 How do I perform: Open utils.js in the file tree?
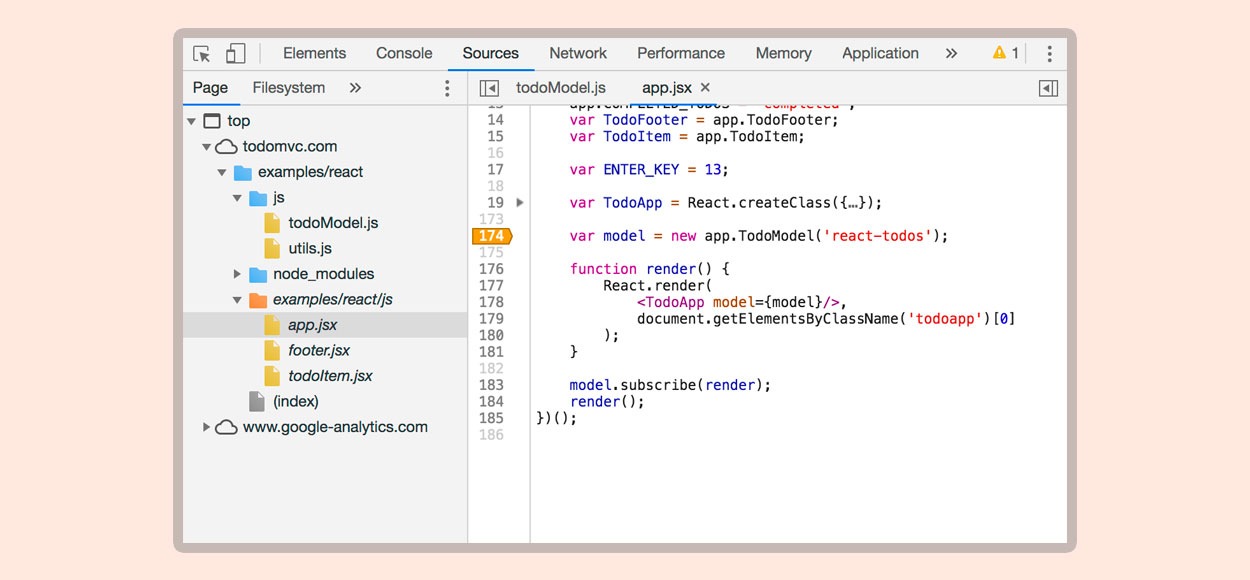pyautogui.click(x=310, y=248)
